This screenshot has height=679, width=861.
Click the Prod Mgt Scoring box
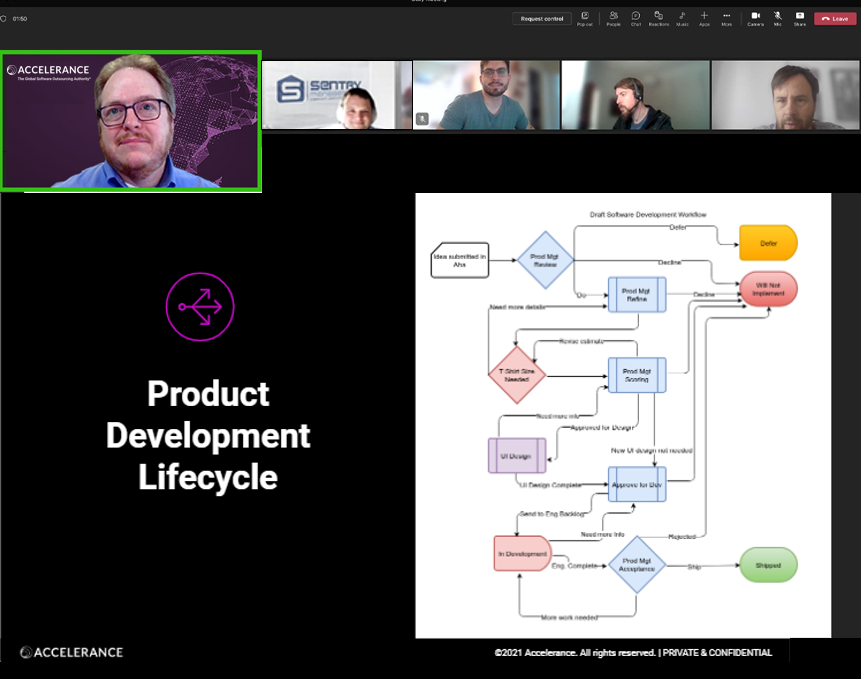637,375
